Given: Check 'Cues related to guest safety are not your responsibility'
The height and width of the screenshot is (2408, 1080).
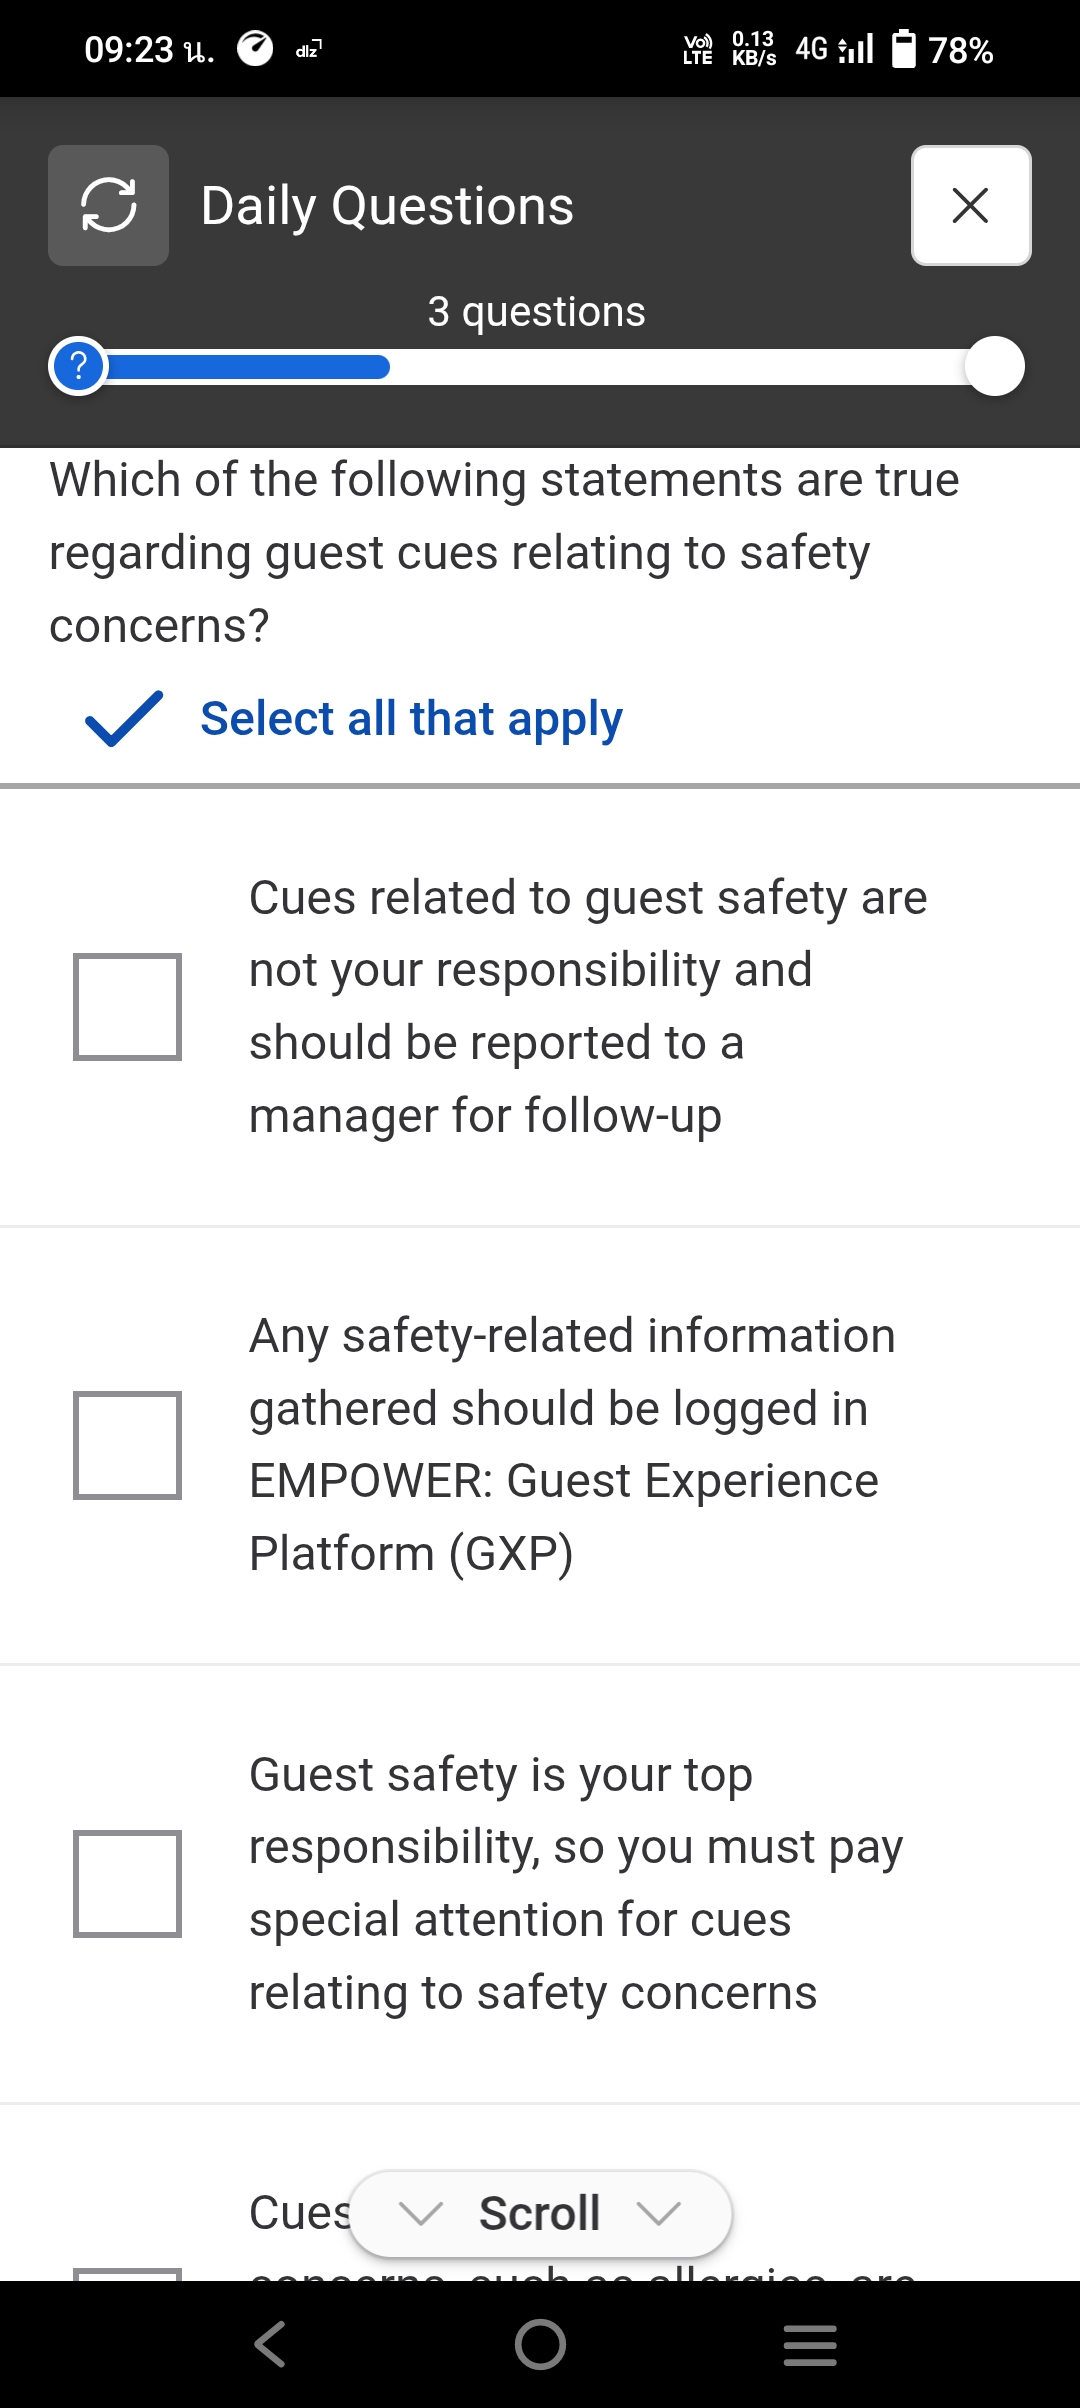Looking at the screenshot, I should (127, 1006).
